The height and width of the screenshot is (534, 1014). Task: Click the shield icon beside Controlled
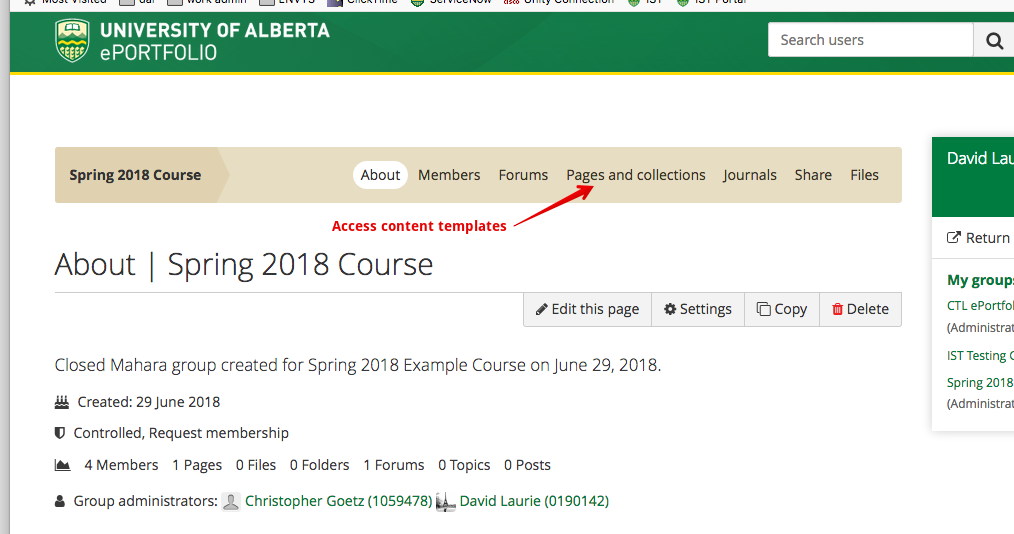[59, 433]
